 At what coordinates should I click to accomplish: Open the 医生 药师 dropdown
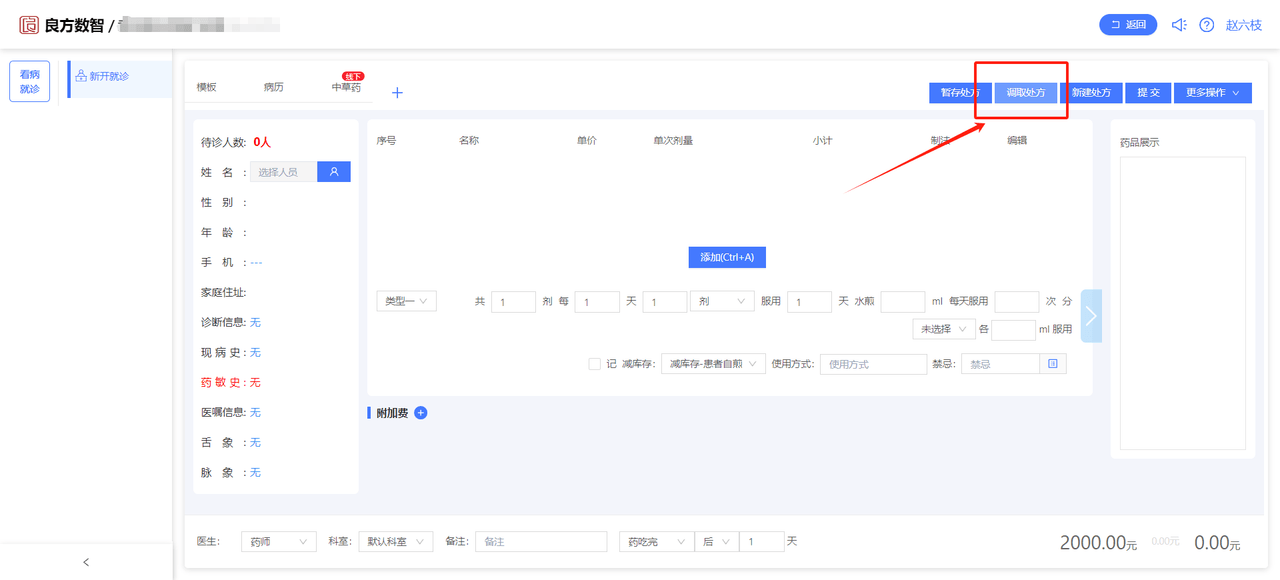tap(279, 541)
